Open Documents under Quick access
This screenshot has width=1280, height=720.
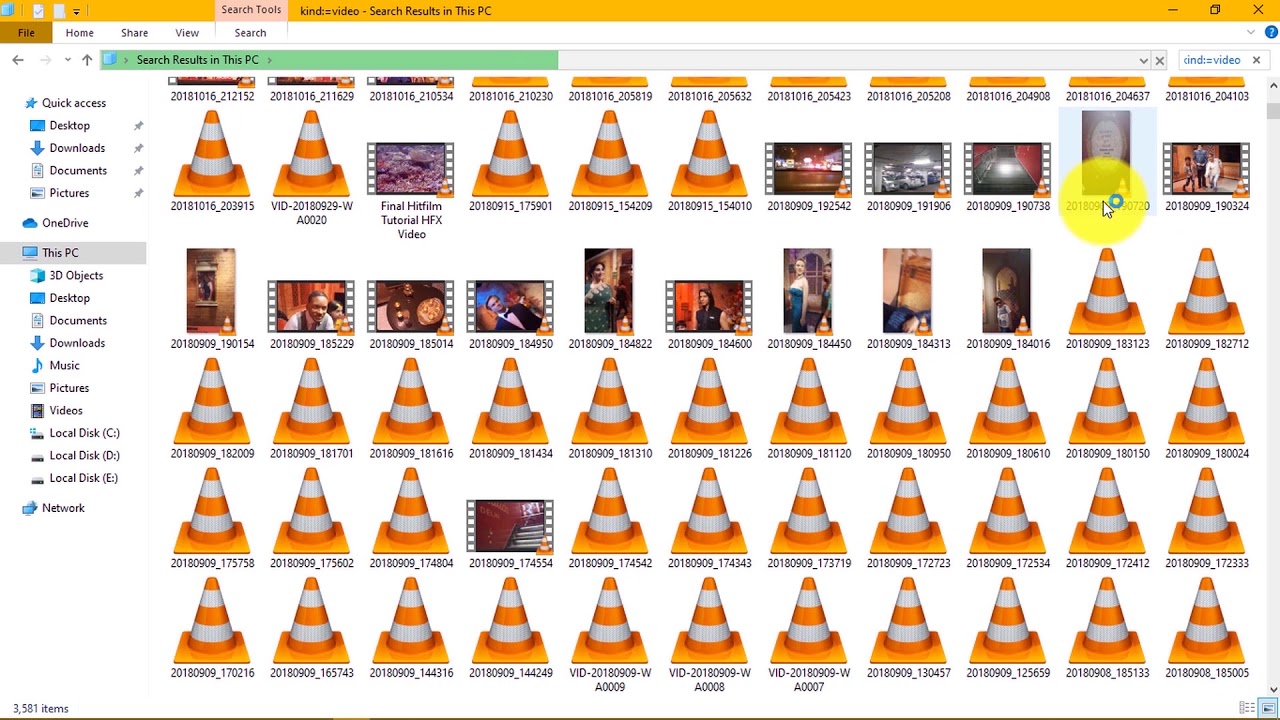[78, 170]
